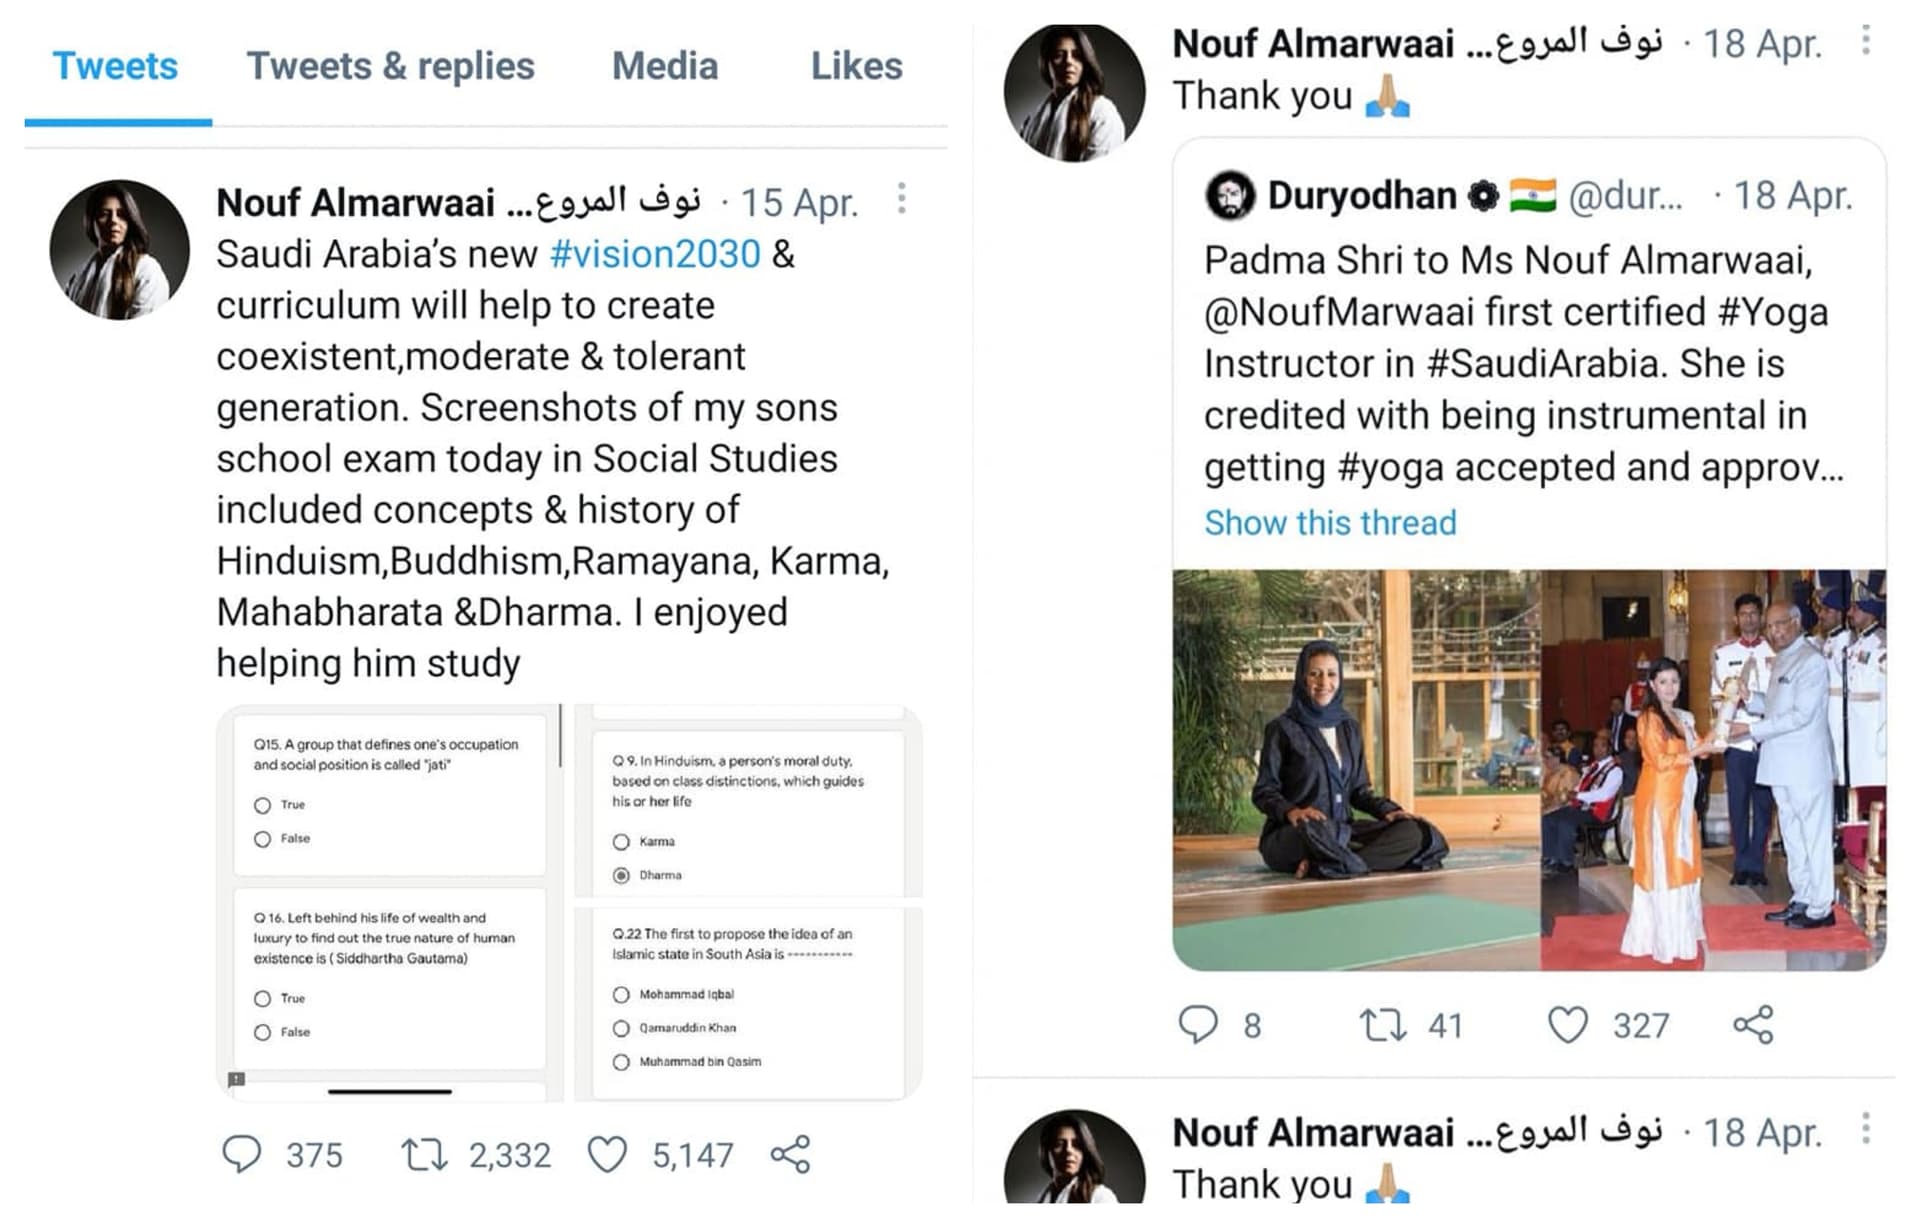This screenshot has height=1228, width=1920.
Task: Reply to tweet with 8 comments
Action: [x=1197, y=1024]
